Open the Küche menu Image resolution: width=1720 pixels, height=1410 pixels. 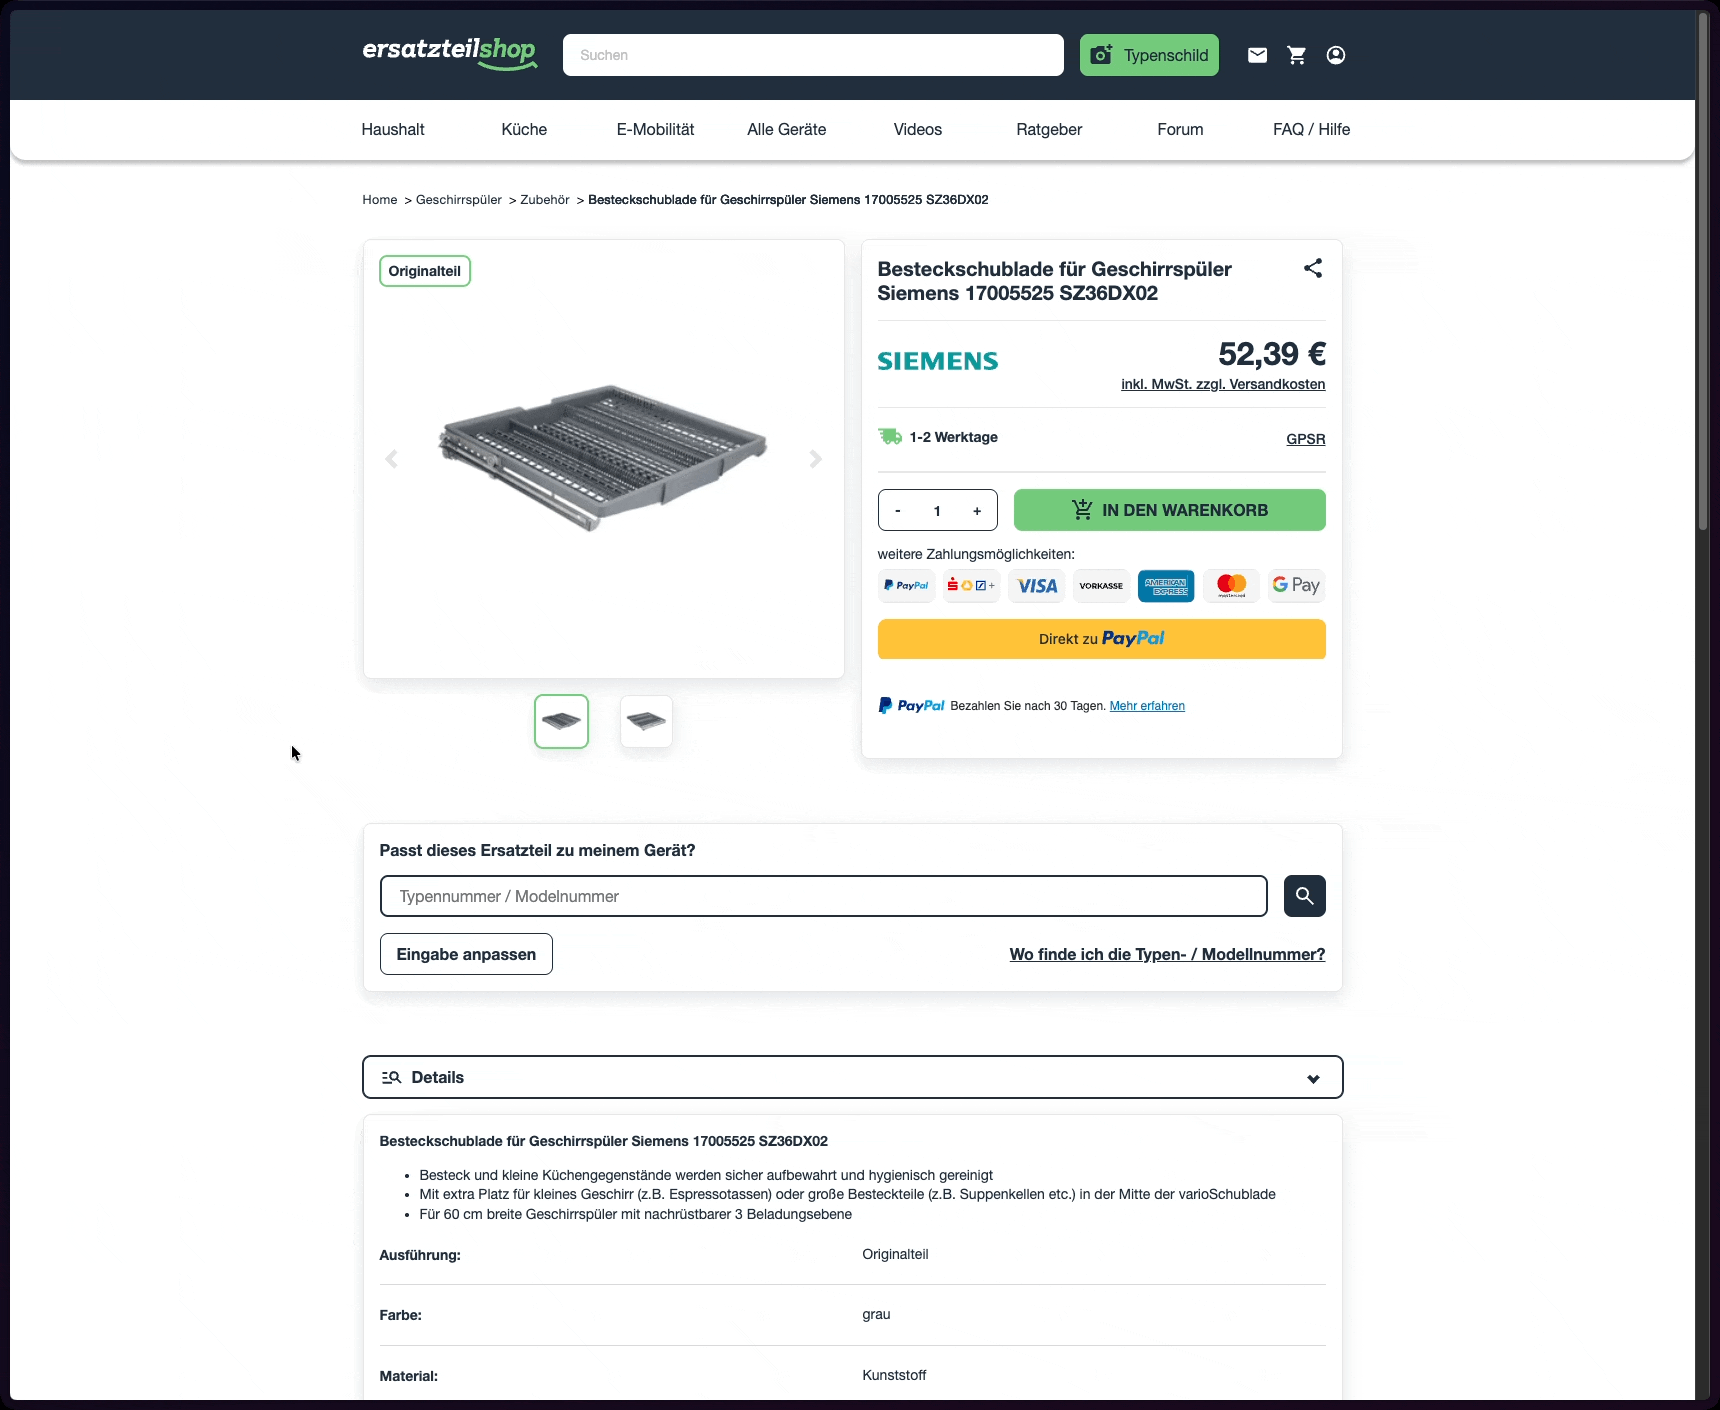point(524,130)
